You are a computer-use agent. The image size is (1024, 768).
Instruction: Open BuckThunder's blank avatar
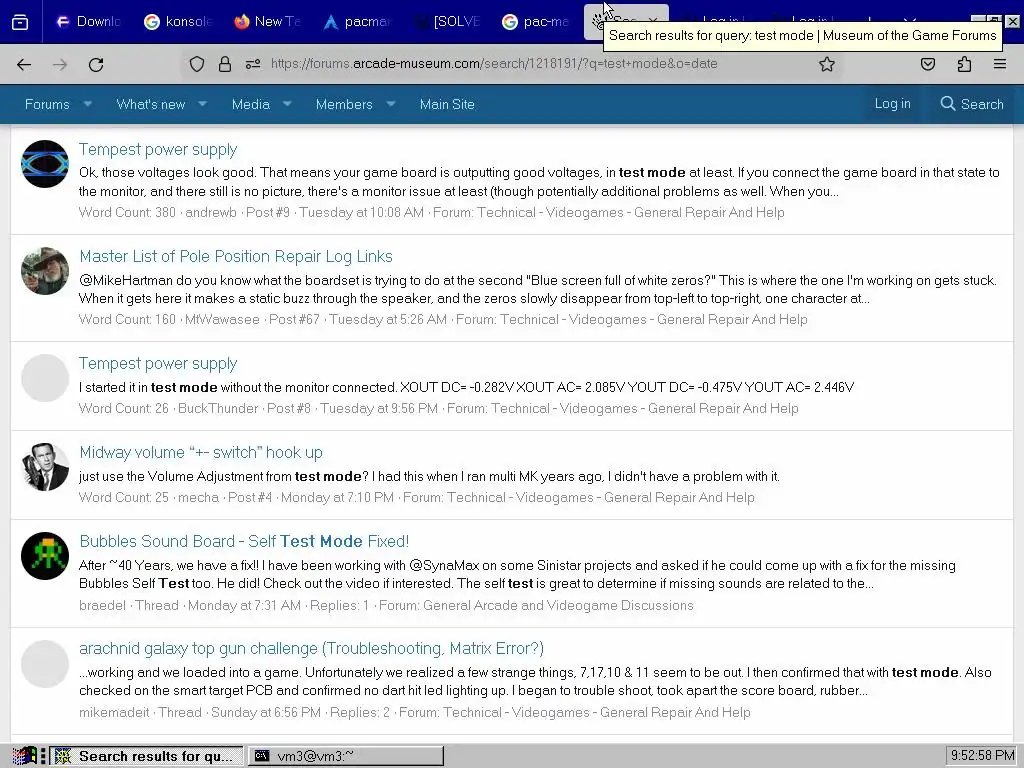click(x=44, y=378)
